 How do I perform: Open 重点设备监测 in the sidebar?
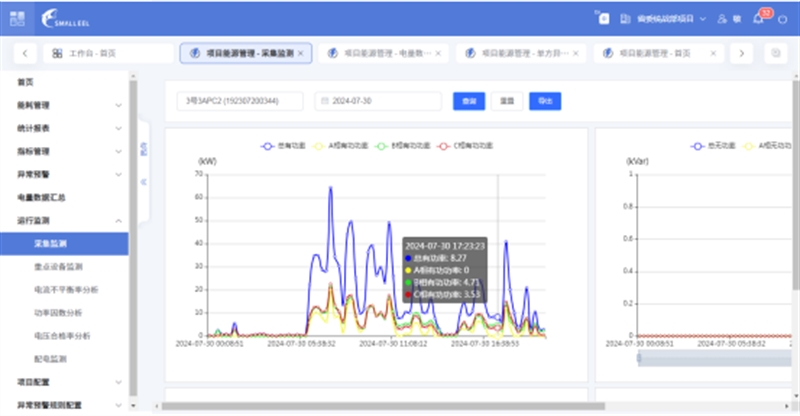[x=58, y=267]
